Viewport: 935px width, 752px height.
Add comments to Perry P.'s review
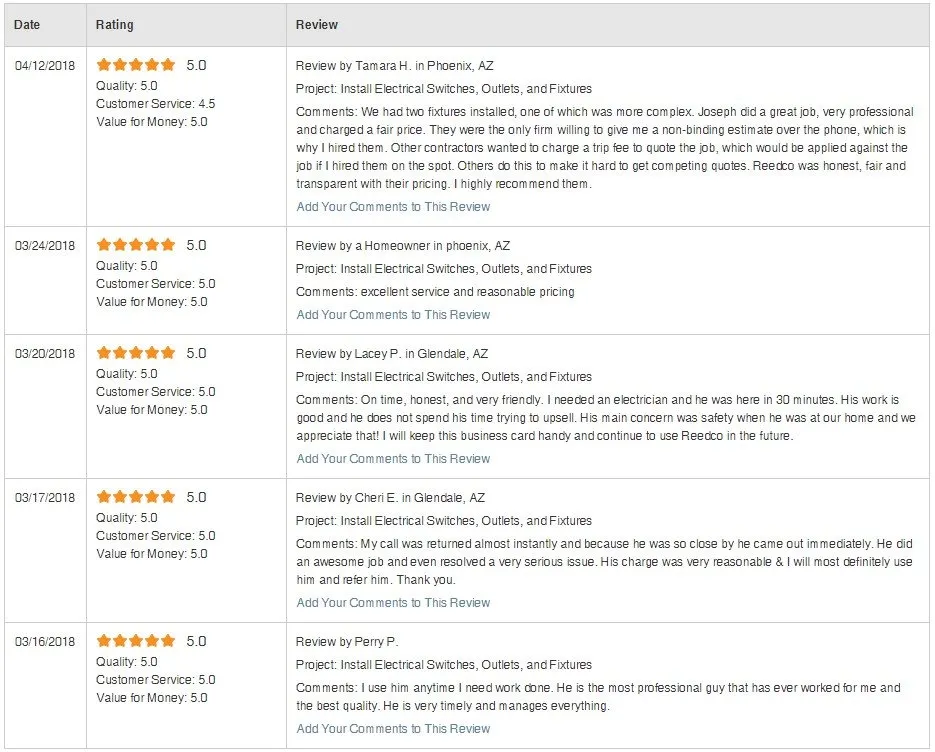click(x=393, y=729)
